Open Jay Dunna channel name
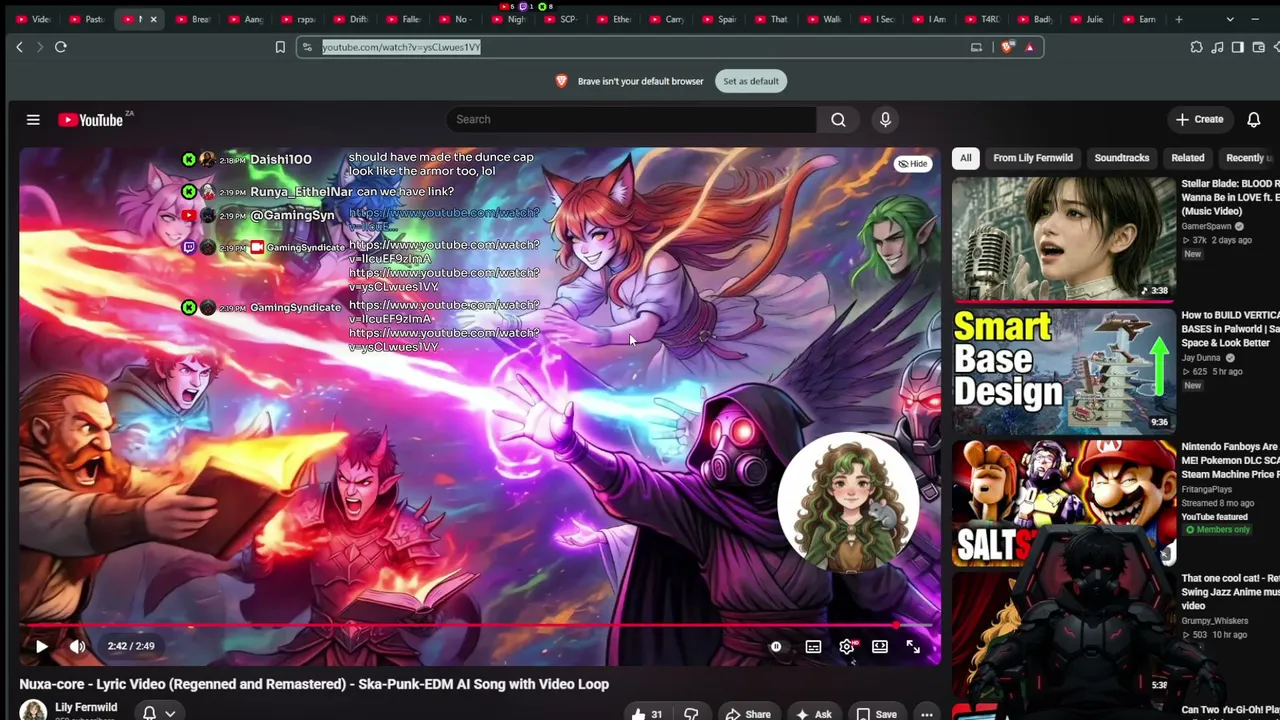 1201,358
